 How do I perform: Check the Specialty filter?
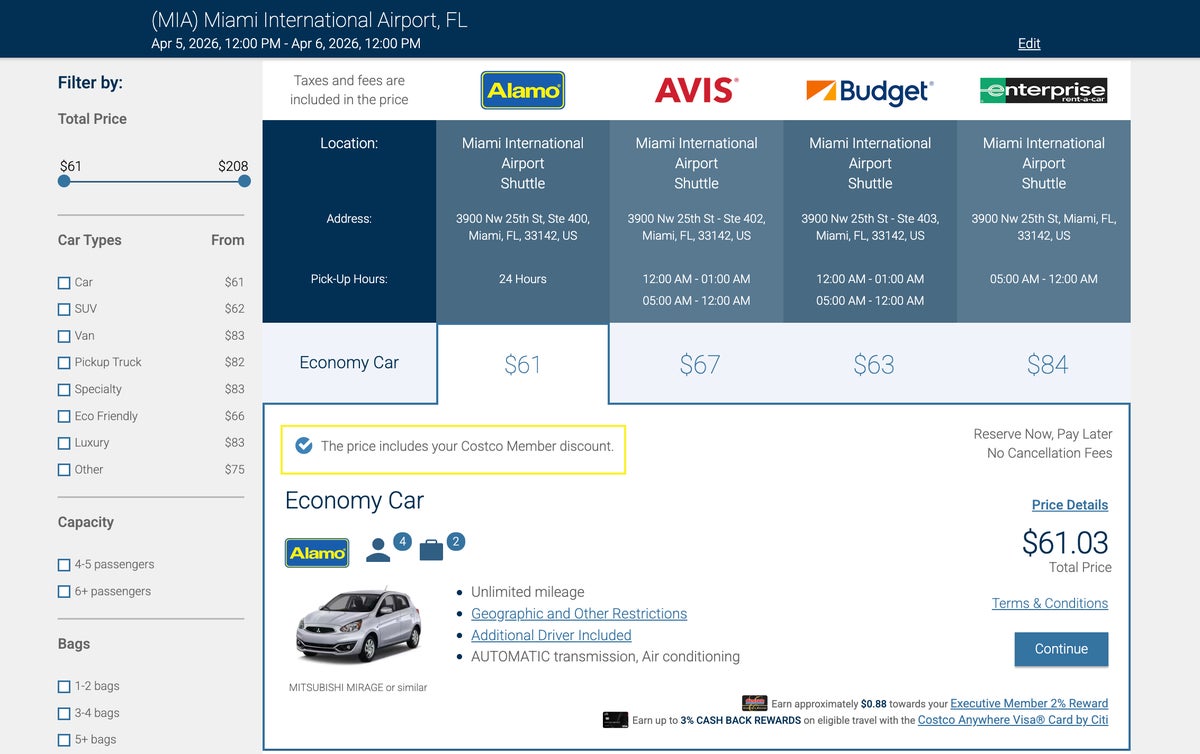pos(64,390)
